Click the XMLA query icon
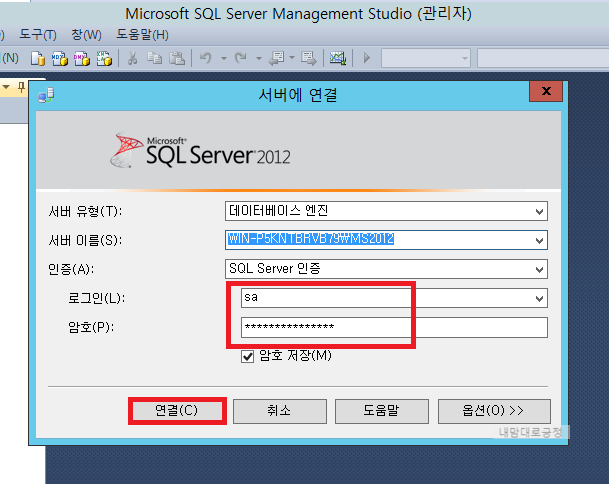Image resolution: width=609 pixels, height=484 pixels. pyautogui.click(x=104, y=59)
